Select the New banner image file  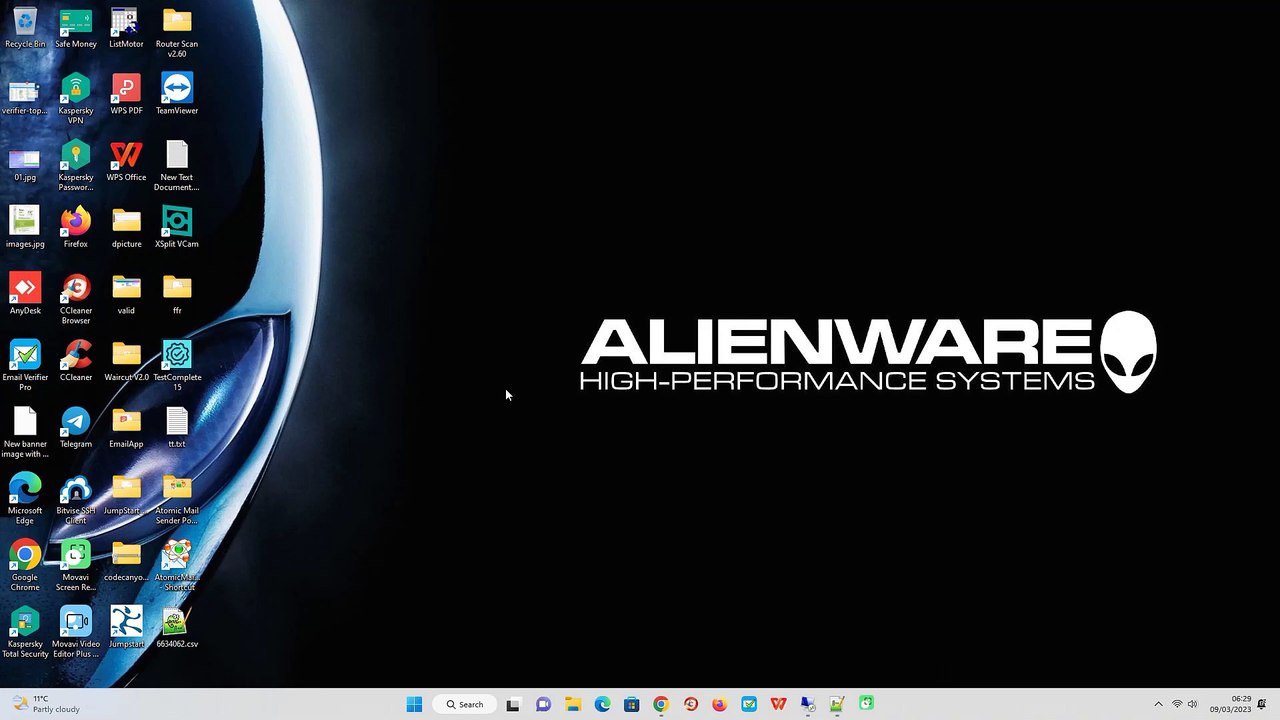pos(25,433)
